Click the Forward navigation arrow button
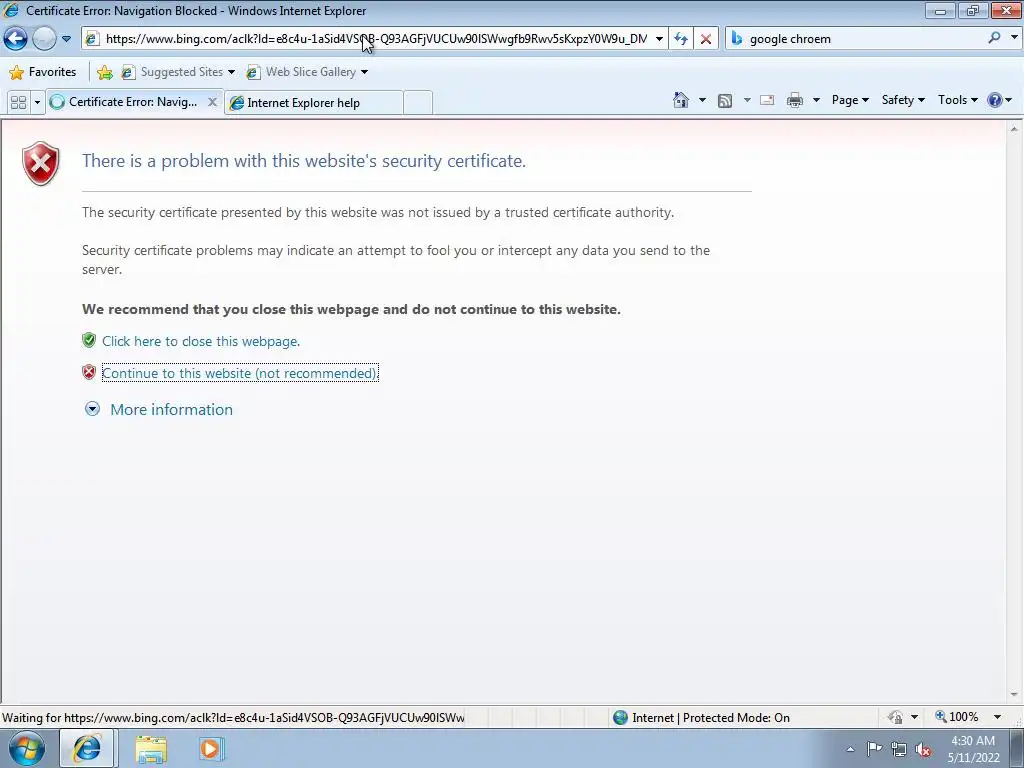This screenshot has width=1024, height=768. [x=44, y=39]
